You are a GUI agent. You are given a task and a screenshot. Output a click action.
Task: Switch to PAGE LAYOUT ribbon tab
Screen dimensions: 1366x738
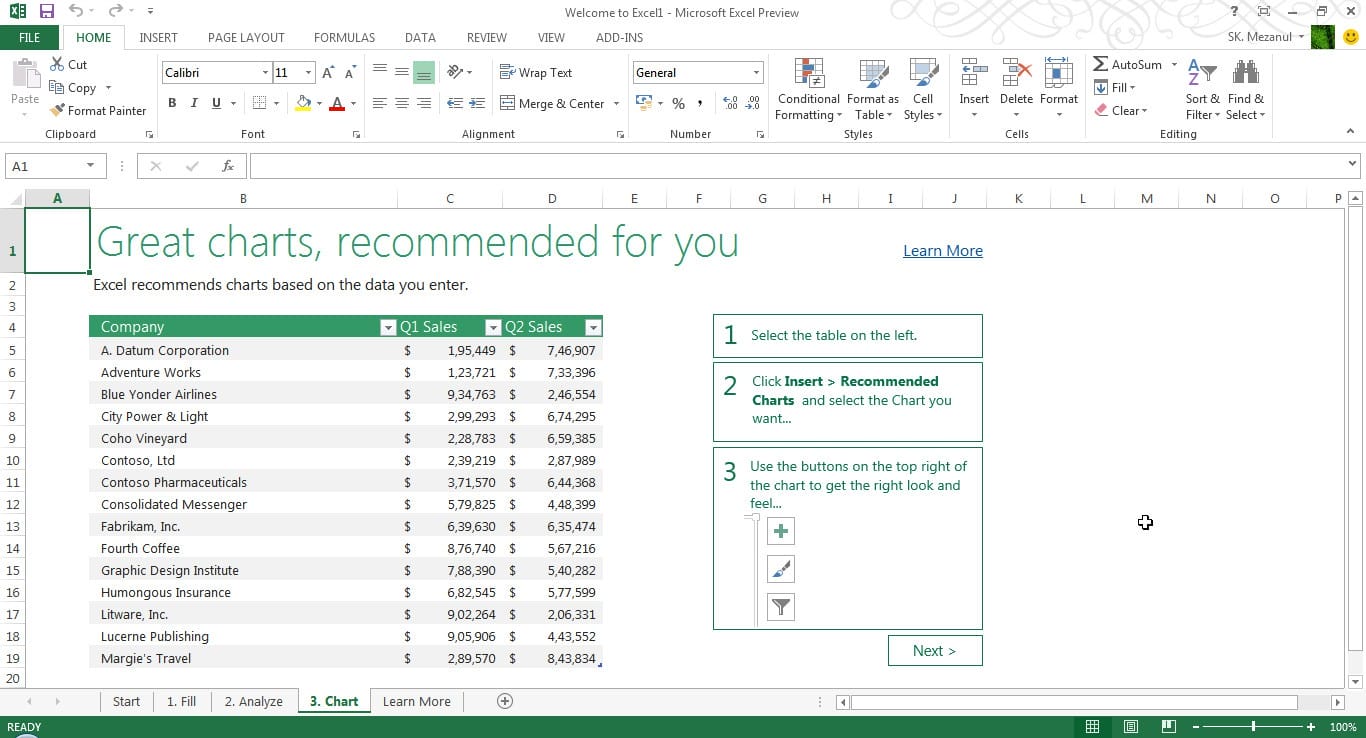point(246,38)
